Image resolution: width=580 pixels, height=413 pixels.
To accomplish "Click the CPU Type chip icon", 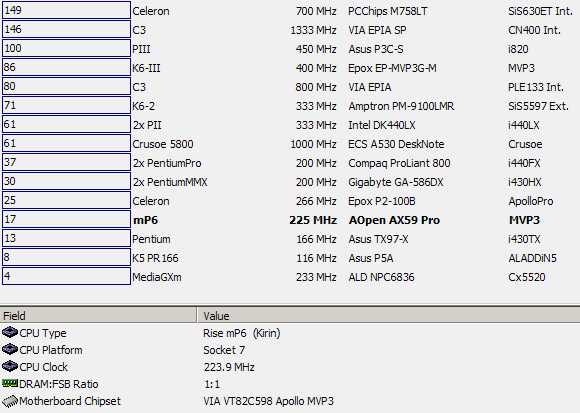I will pos(10,332).
